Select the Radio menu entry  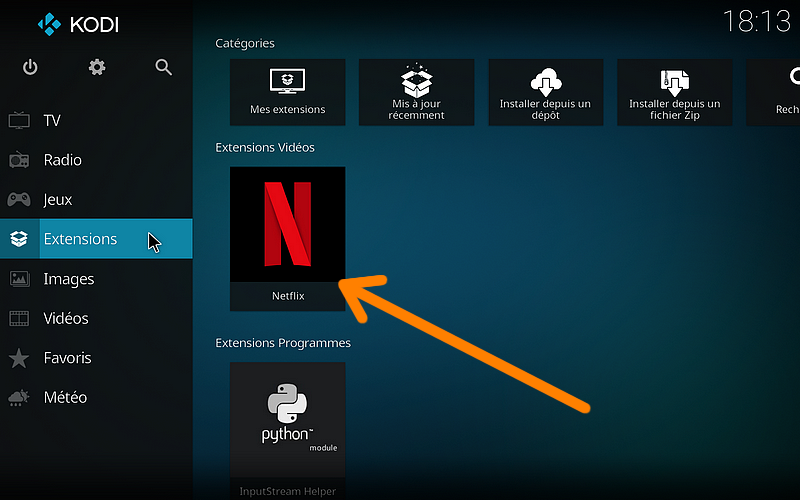[x=96, y=160]
